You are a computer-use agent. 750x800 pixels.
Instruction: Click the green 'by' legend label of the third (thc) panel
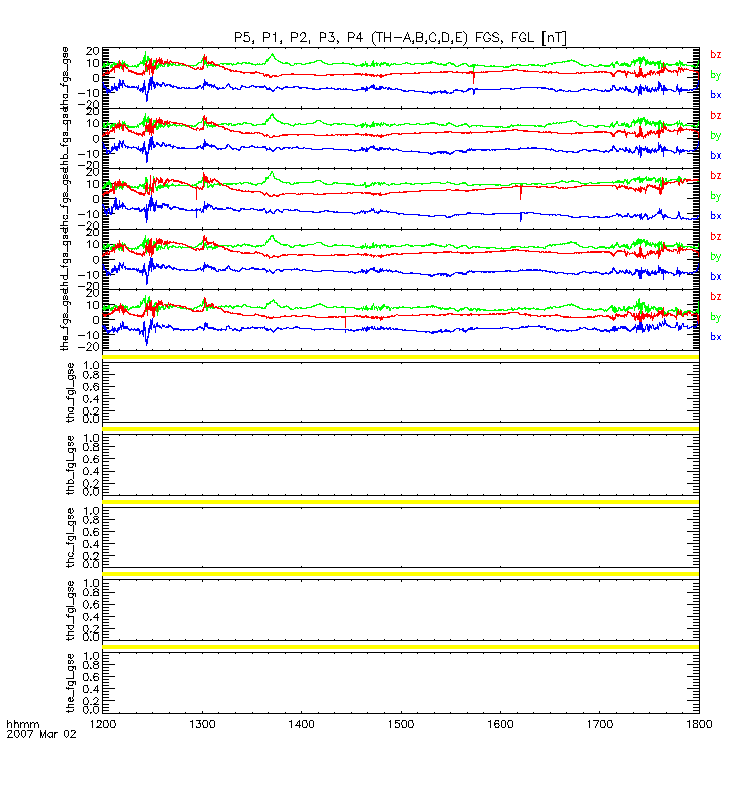click(x=716, y=196)
